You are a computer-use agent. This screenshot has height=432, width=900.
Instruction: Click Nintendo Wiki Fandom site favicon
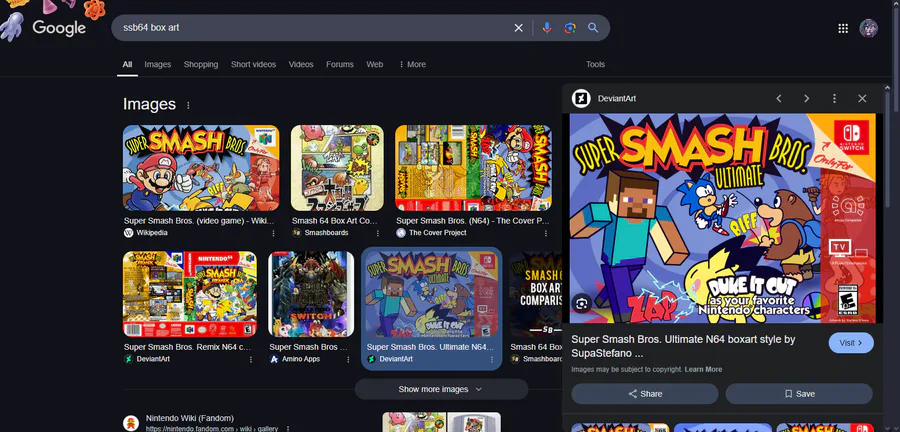(131, 423)
